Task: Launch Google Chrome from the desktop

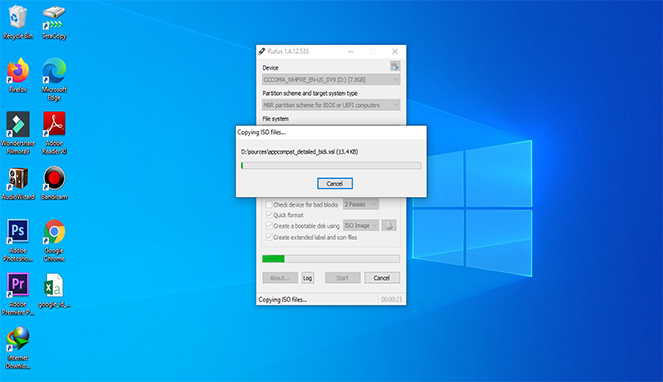Action: (x=54, y=240)
